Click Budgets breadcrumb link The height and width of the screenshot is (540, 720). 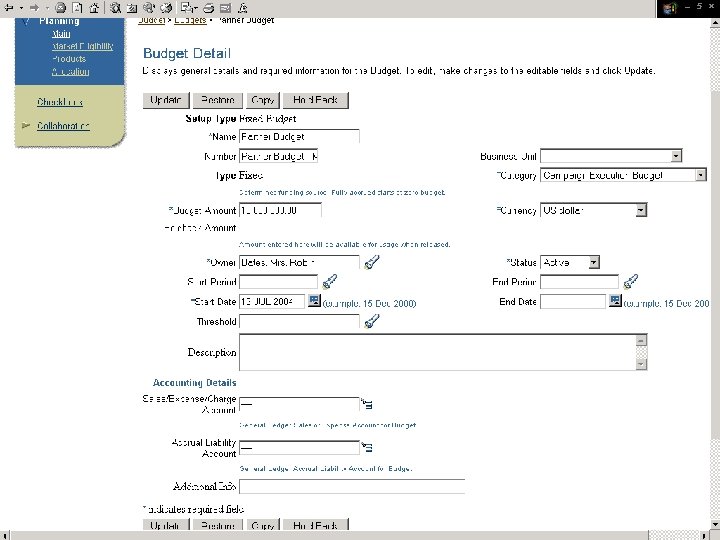tap(190, 20)
